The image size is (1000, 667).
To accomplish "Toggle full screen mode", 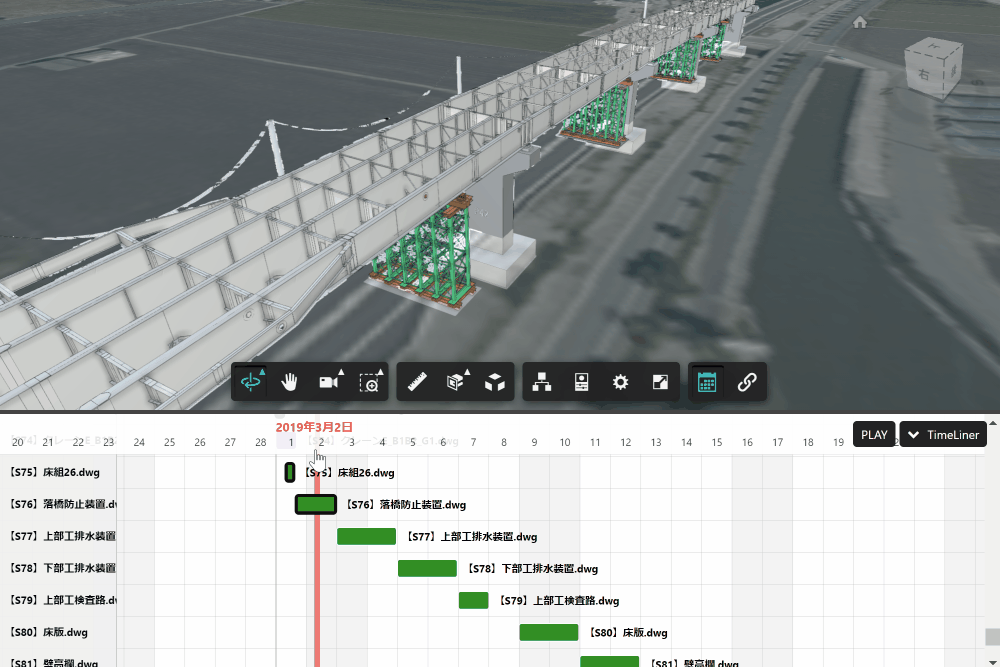I will pos(659,382).
